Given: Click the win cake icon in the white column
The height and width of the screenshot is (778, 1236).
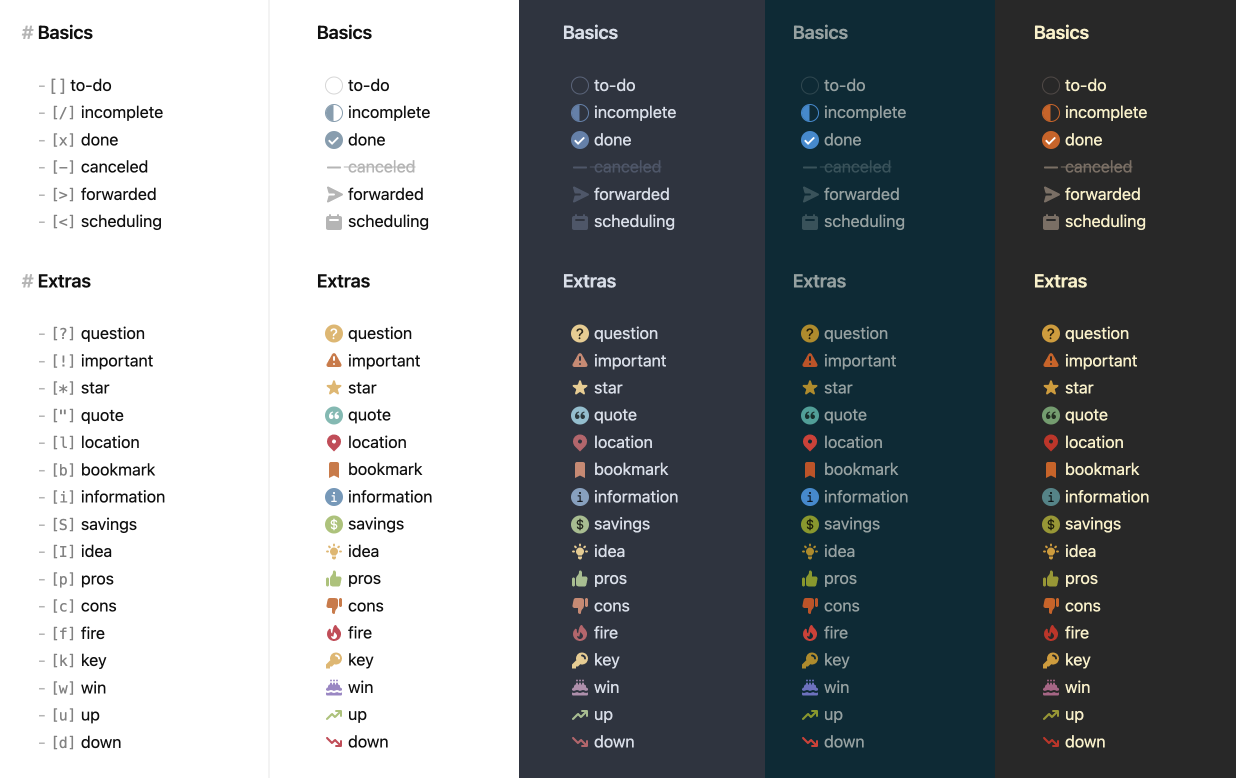Looking at the screenshot, I should [x=334, y=688].
